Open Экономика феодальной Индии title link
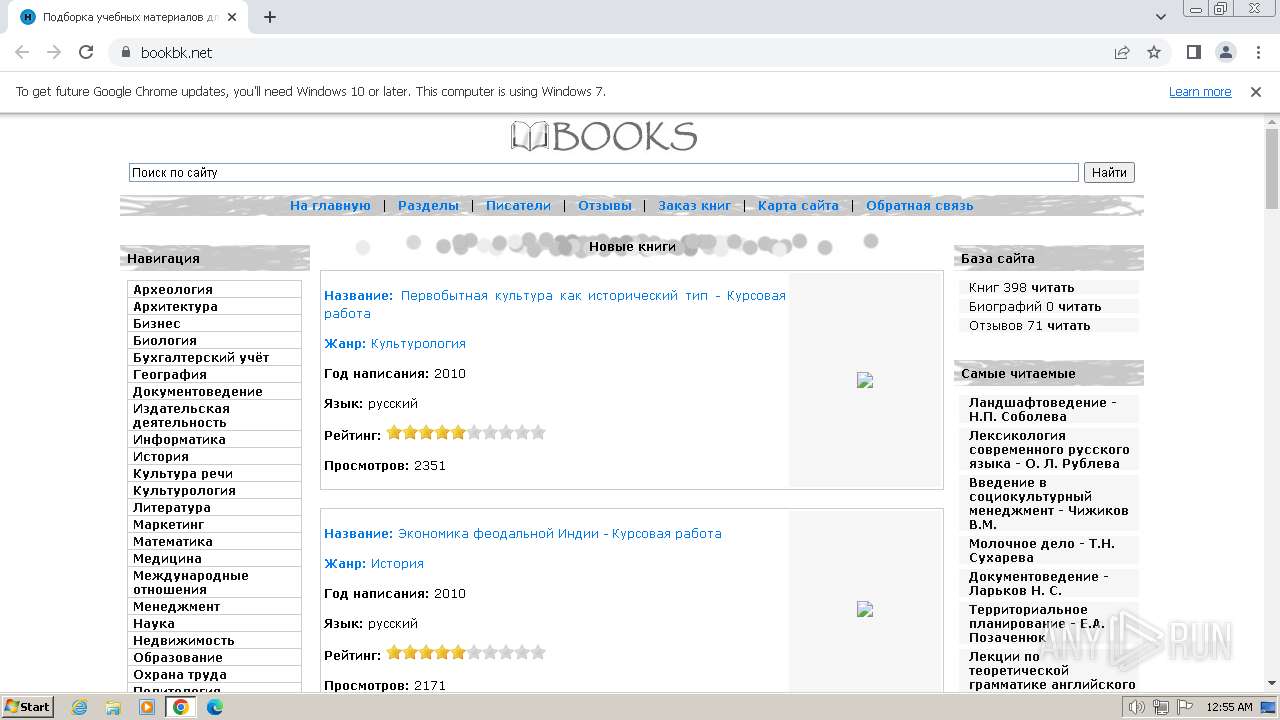 pos(560,533)
